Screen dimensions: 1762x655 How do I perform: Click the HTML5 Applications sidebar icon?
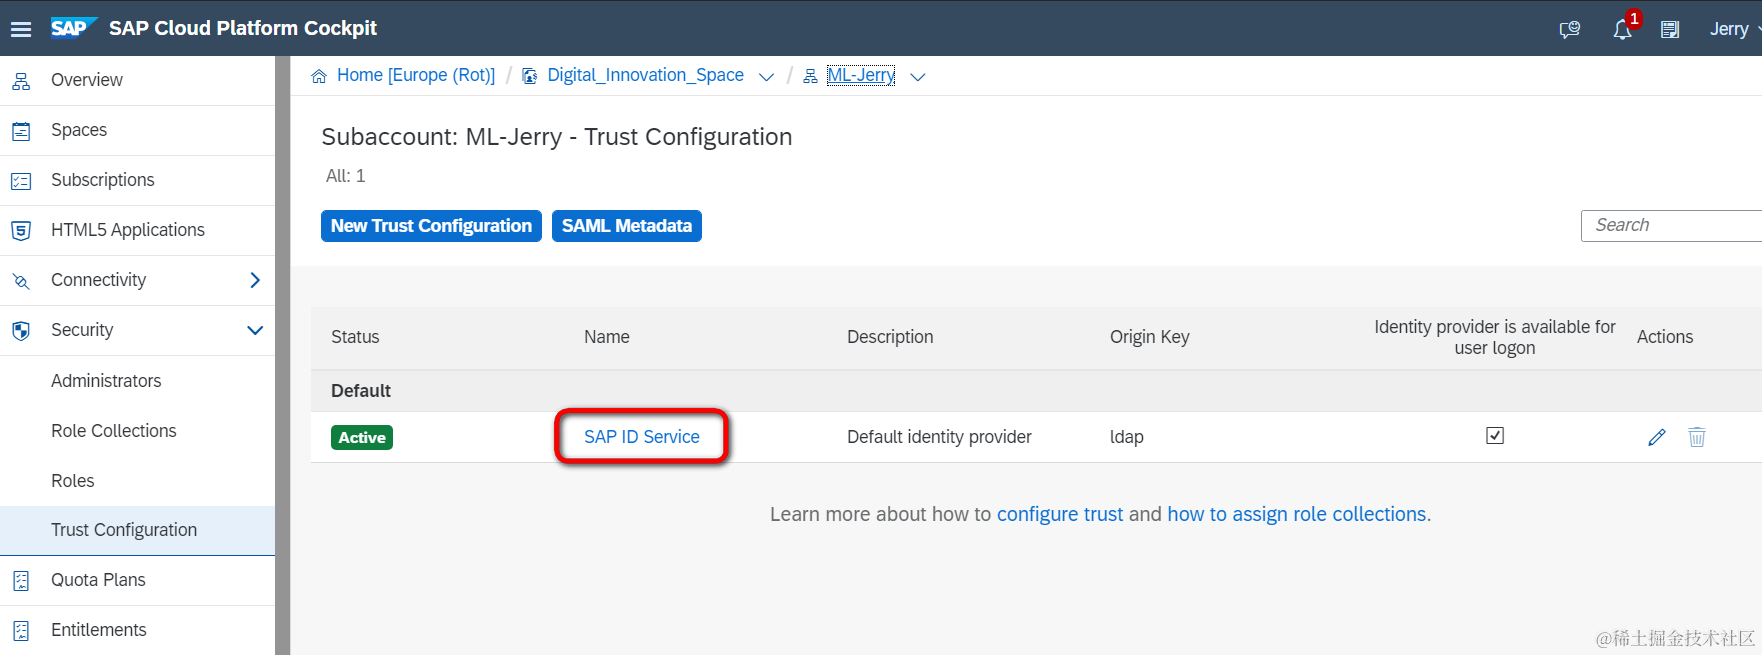coord(21,230)
